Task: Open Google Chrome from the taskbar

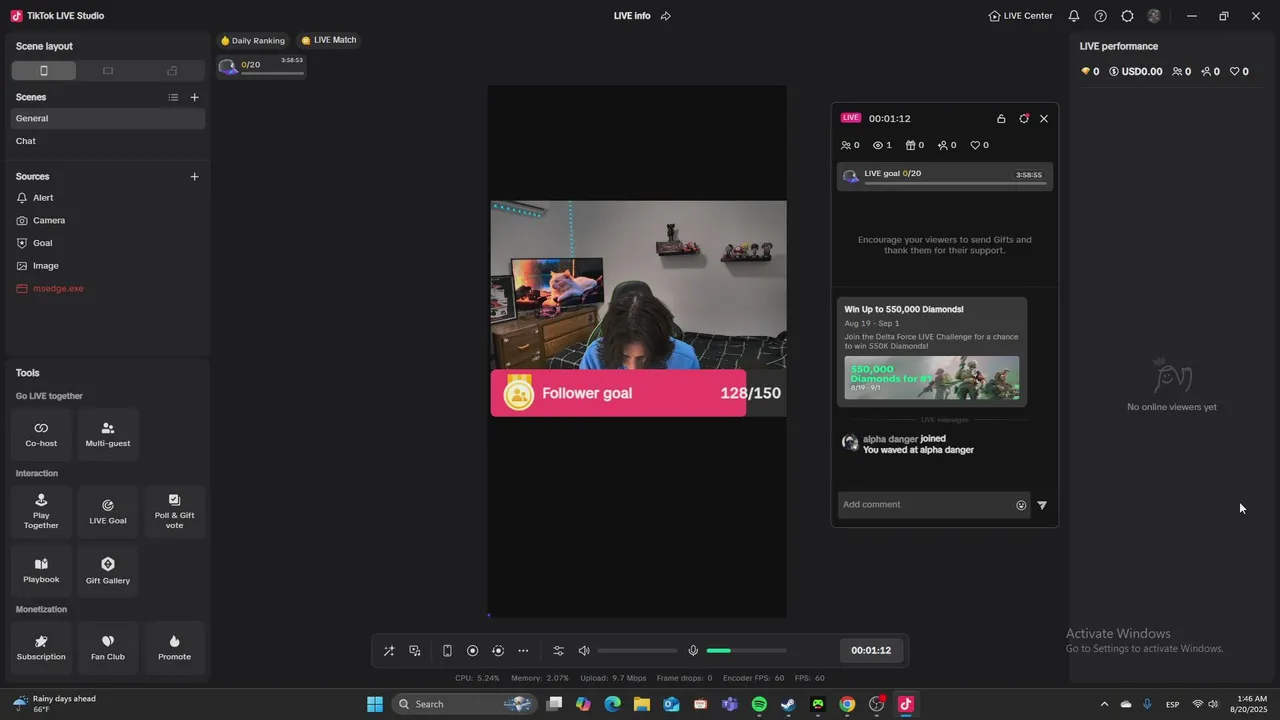Action: [x=847, y=704]
